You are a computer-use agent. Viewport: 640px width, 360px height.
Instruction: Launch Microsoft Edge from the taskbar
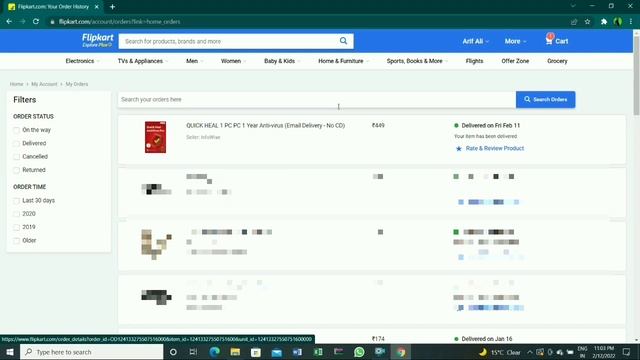click(x=214, y=352)
